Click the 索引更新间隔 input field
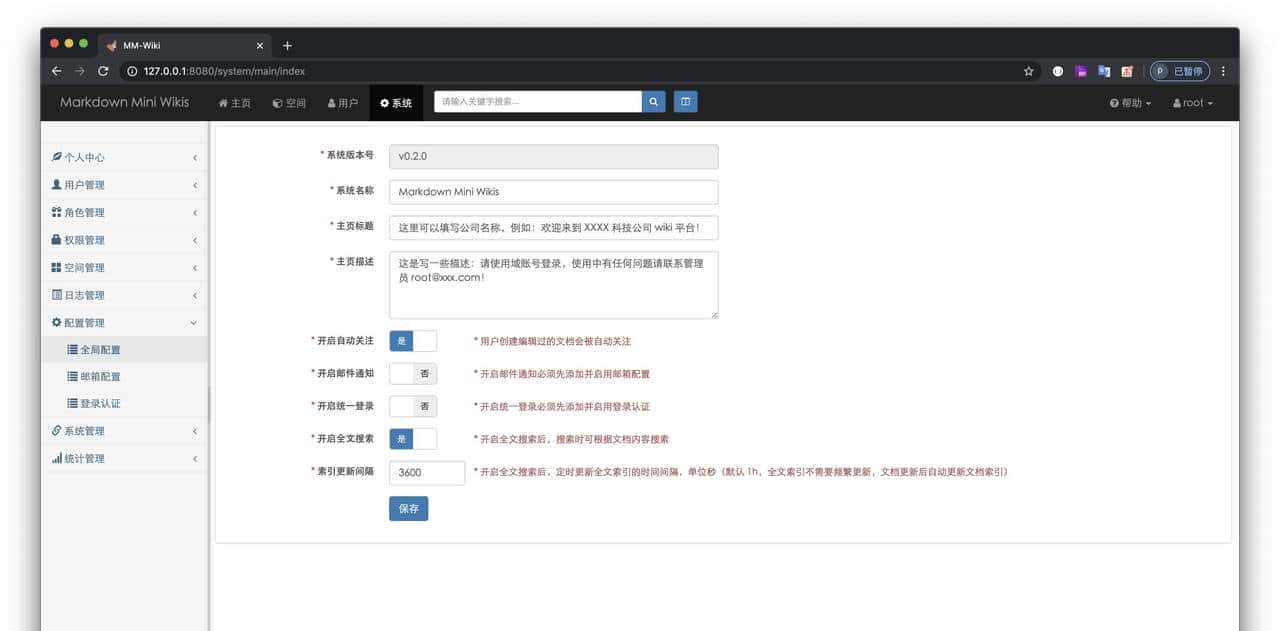Viewport: 1280px width, 631px height. (427, 472)
